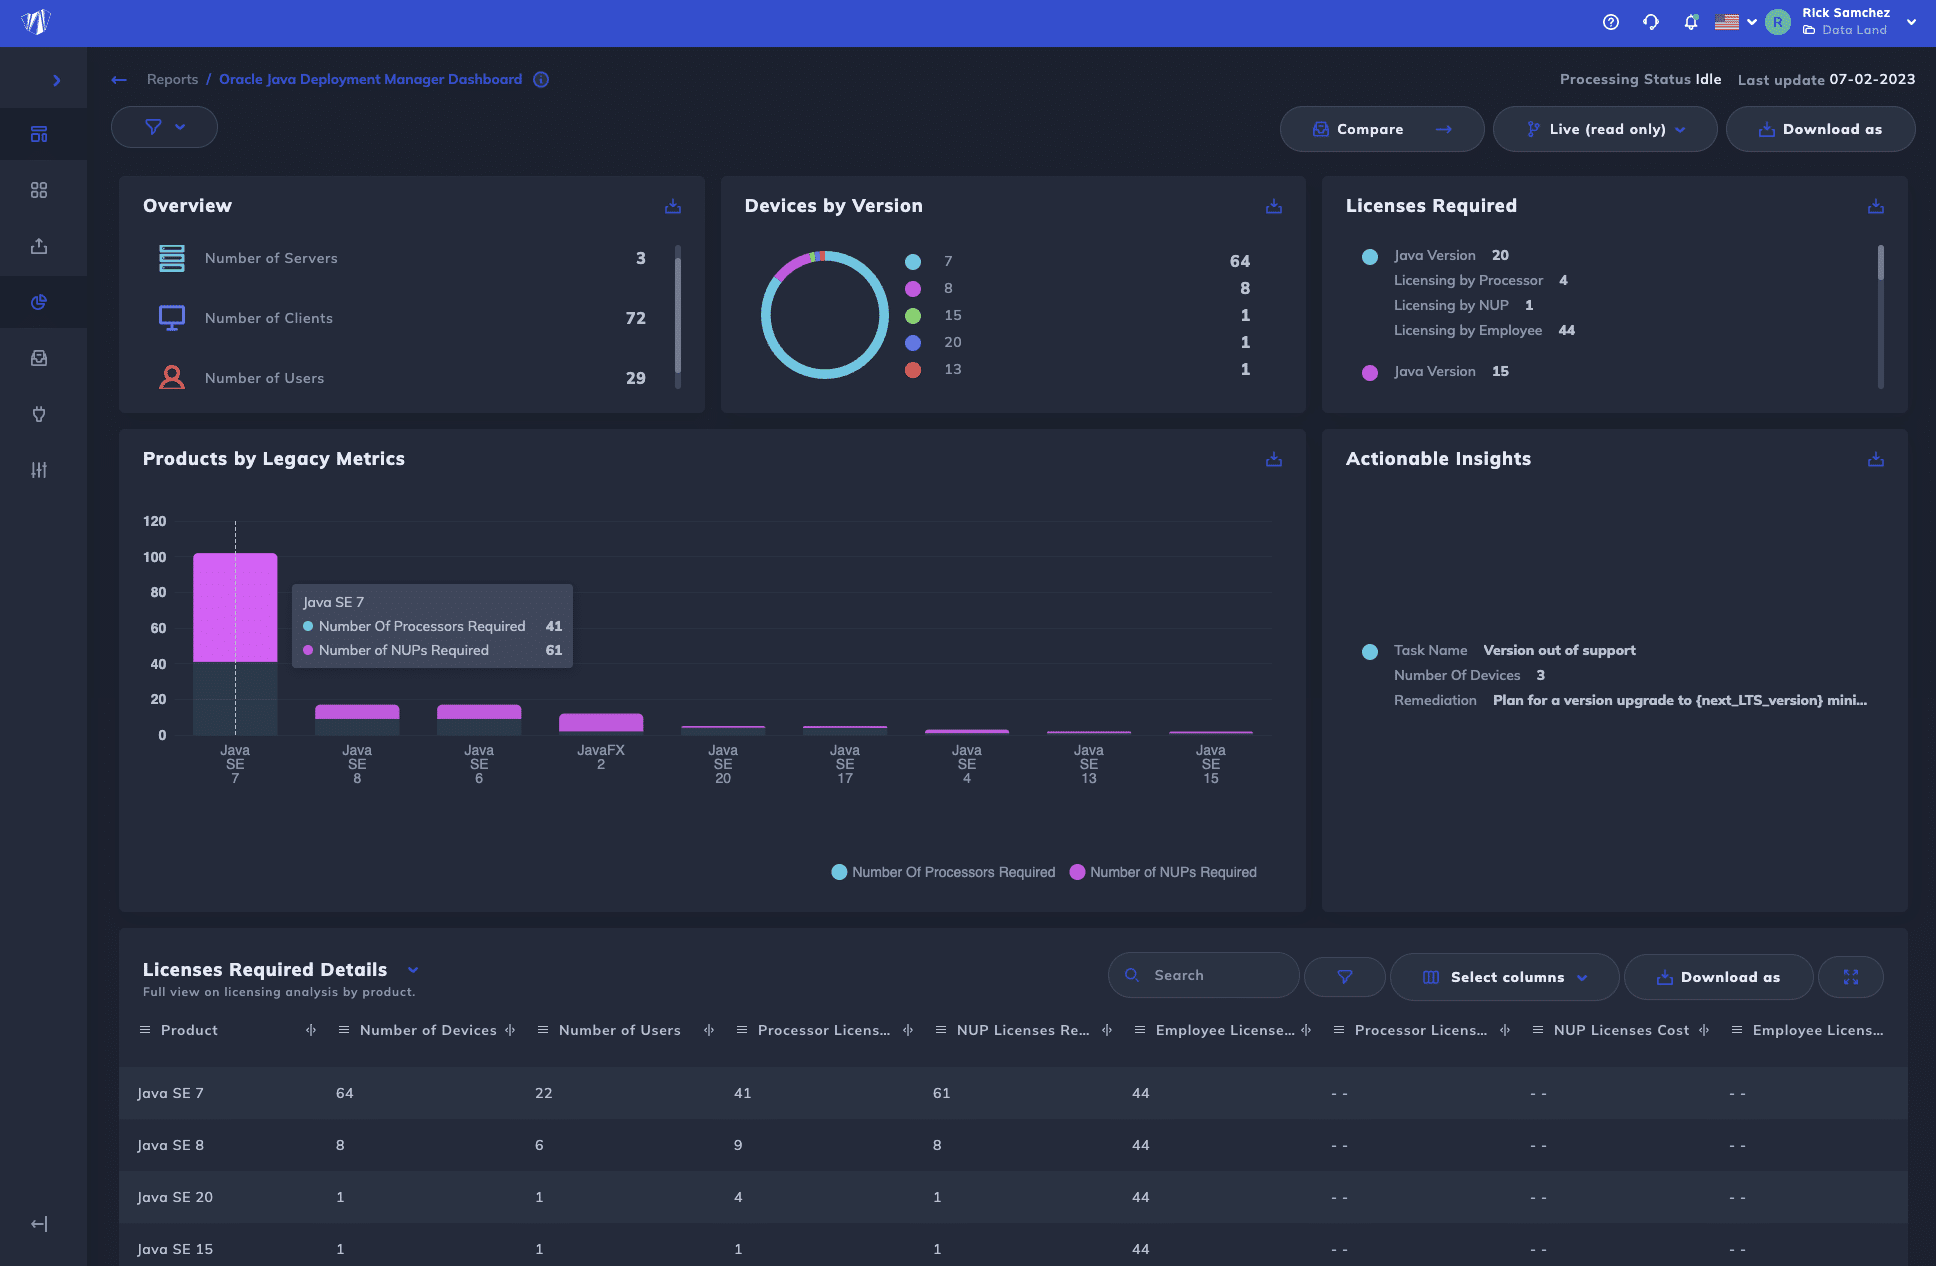Sort by Number of Users column header
This screenshot has width=1936, height=1266.
point(620,1030)
